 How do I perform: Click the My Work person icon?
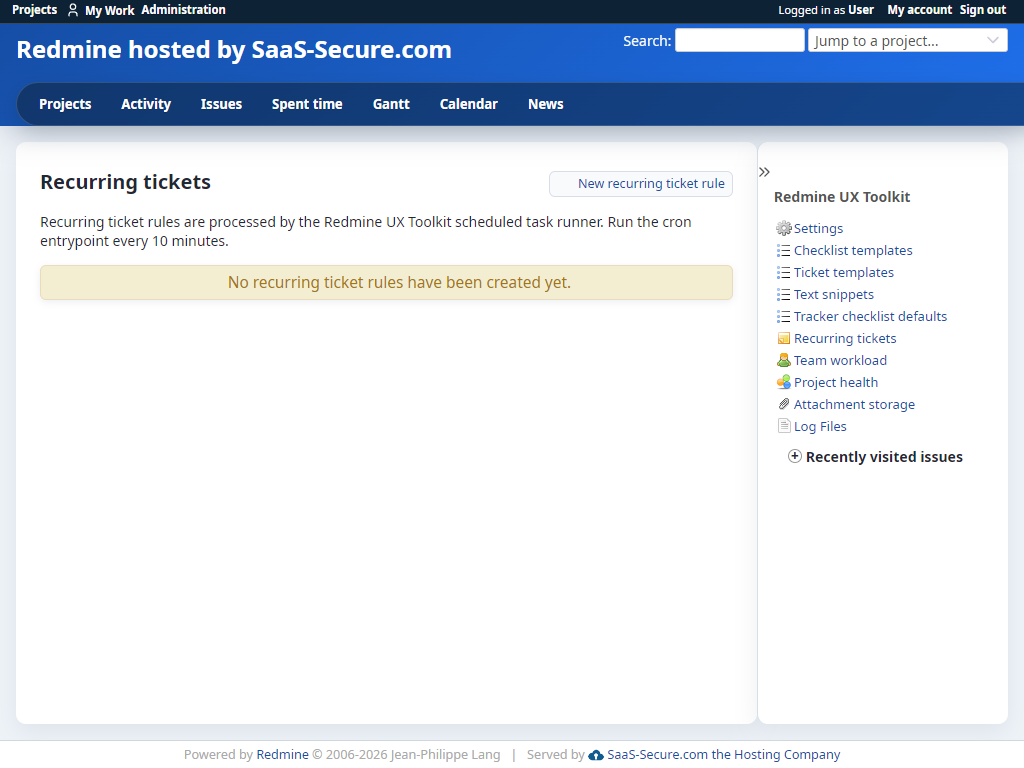73,10
